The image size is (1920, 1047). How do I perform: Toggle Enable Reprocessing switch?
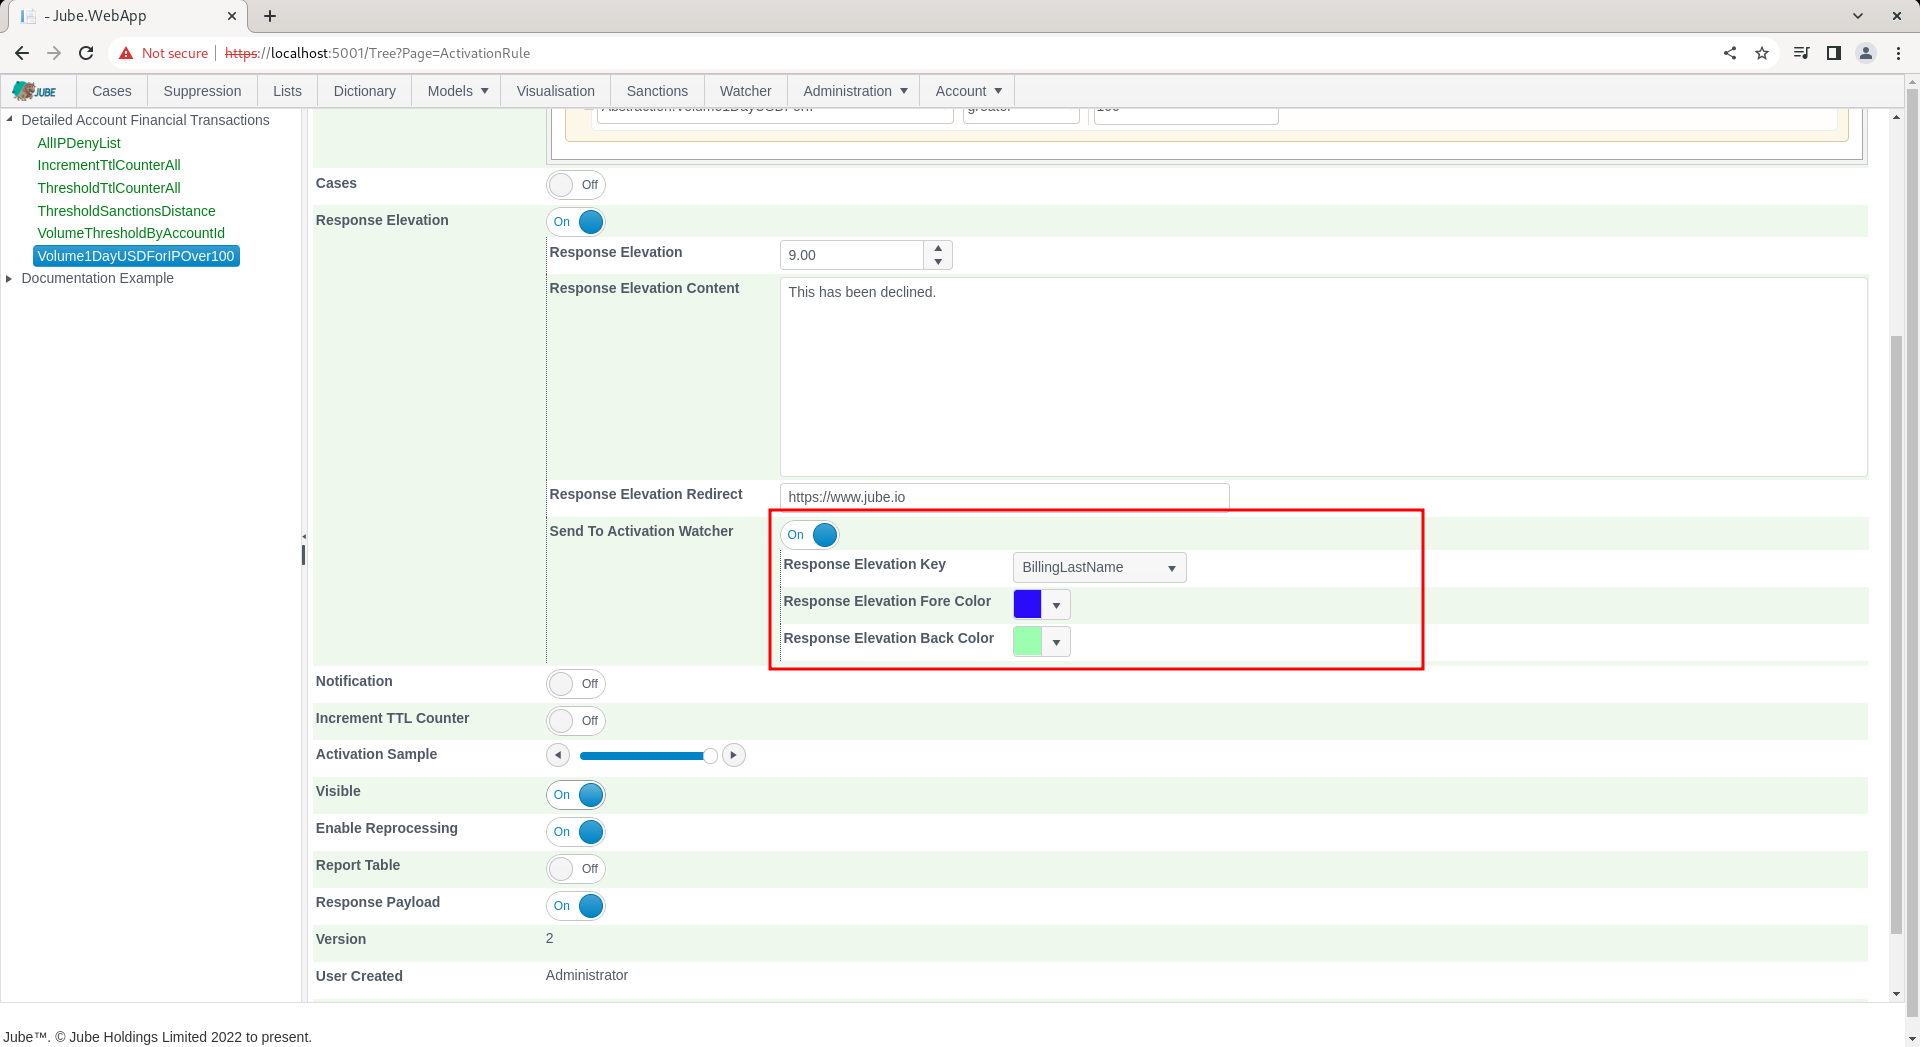(576, 832)
